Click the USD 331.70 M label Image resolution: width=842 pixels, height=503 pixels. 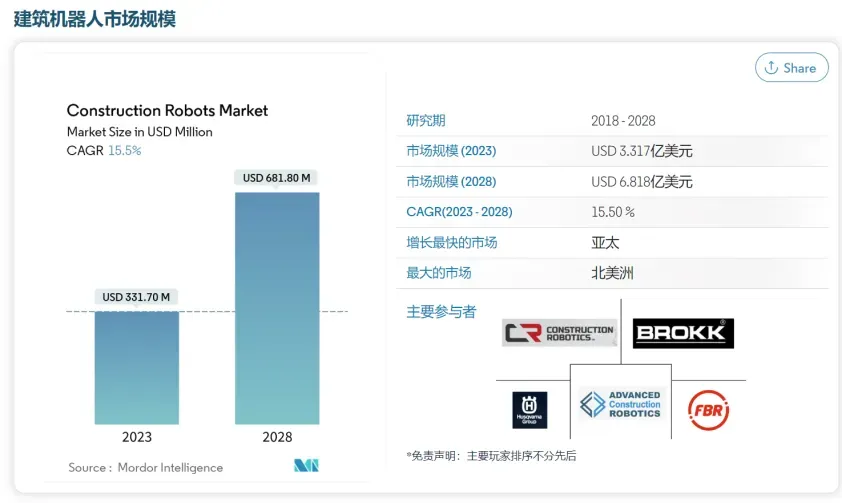(x=137, y=297)
